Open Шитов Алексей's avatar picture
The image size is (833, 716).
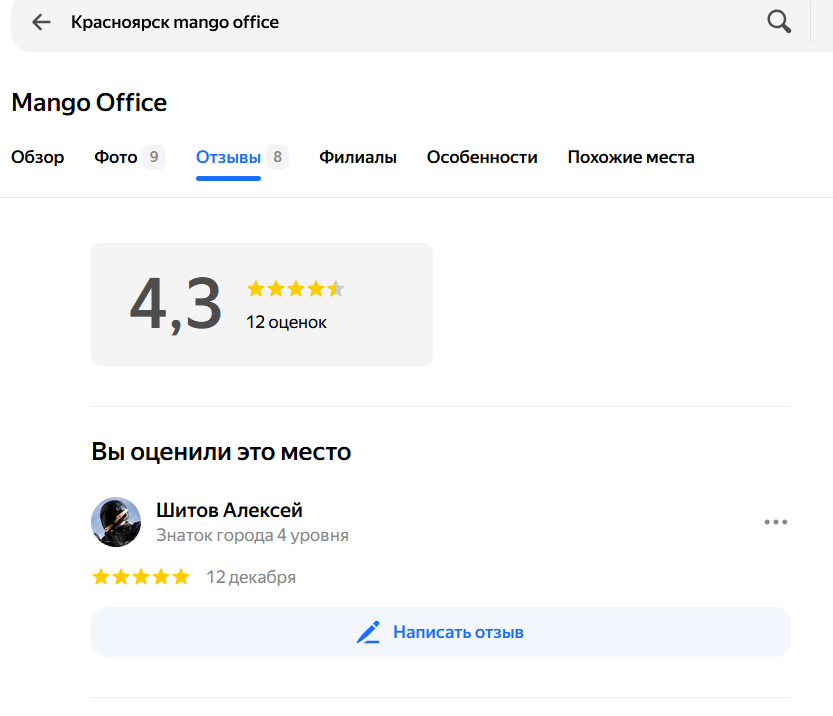click(x=116, y=522)
